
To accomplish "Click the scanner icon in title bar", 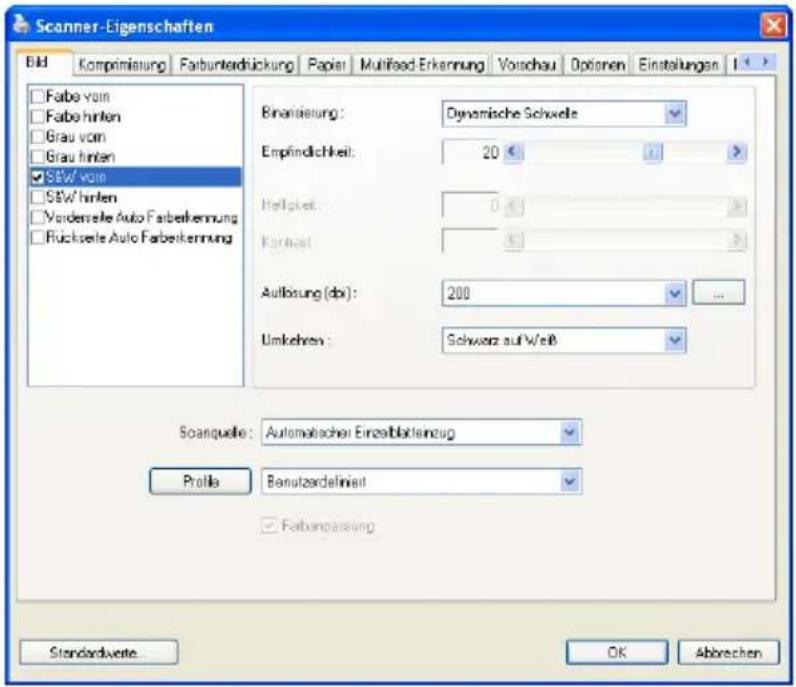I will [20, 24].
